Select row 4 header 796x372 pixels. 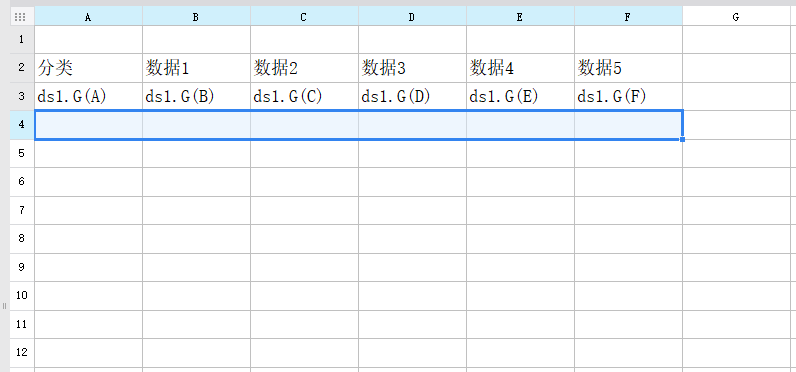[x=22, y=125]
